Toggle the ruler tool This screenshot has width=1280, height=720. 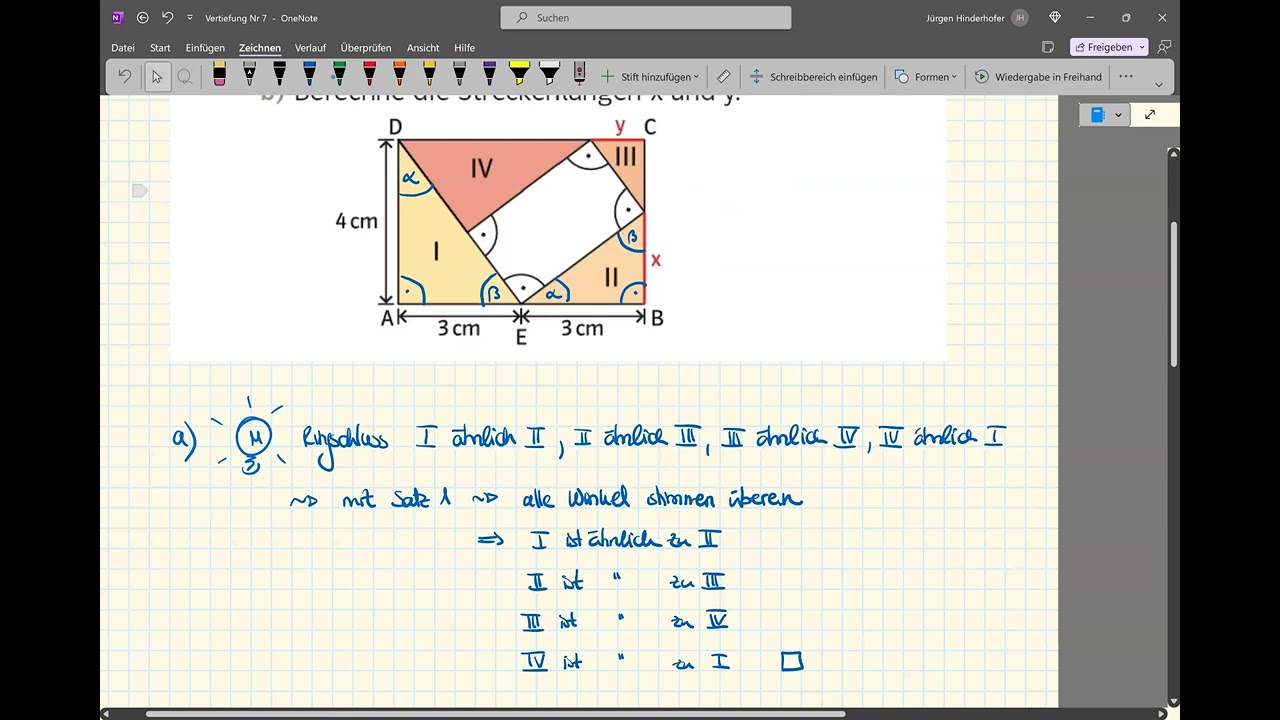[724, 76]
